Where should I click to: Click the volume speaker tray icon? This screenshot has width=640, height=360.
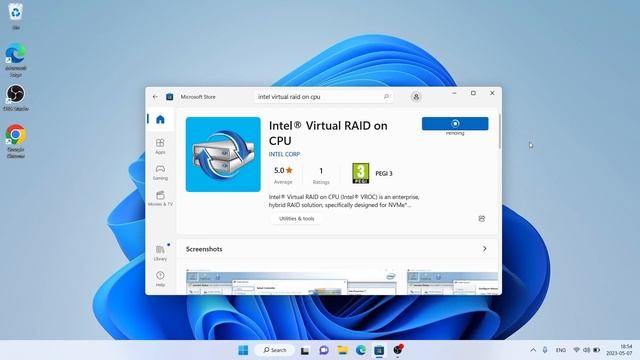pyautogui.click(x=587, y=350)
